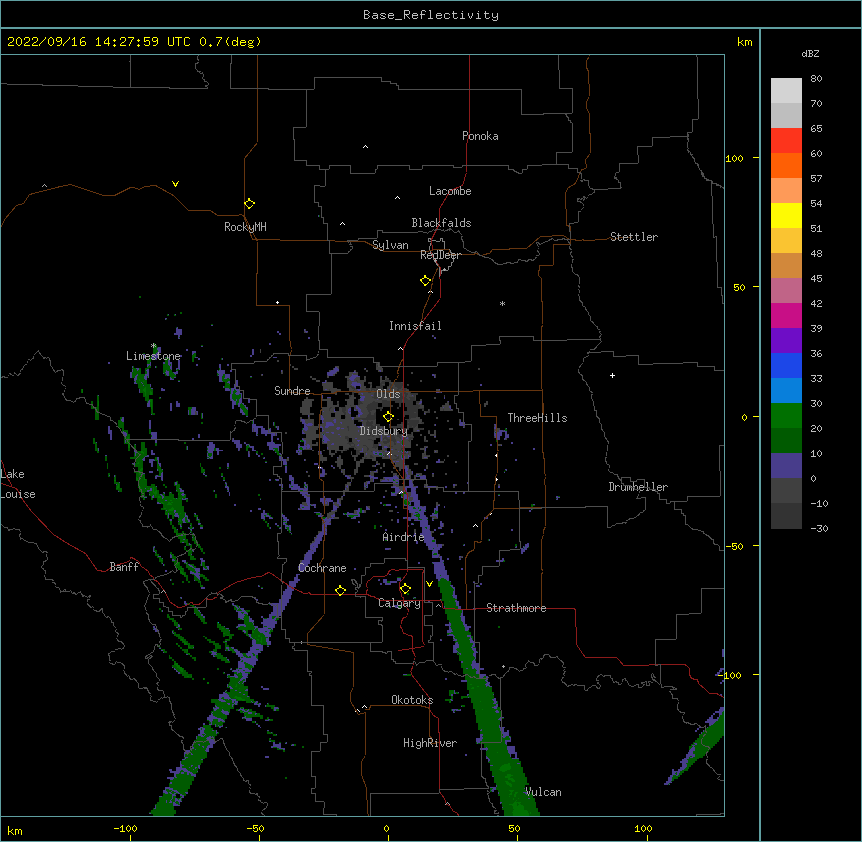The height and width of the screenshot is (842, 862).
Task: Click the asterisk marker above Limestone
Action: coord(154,346)
